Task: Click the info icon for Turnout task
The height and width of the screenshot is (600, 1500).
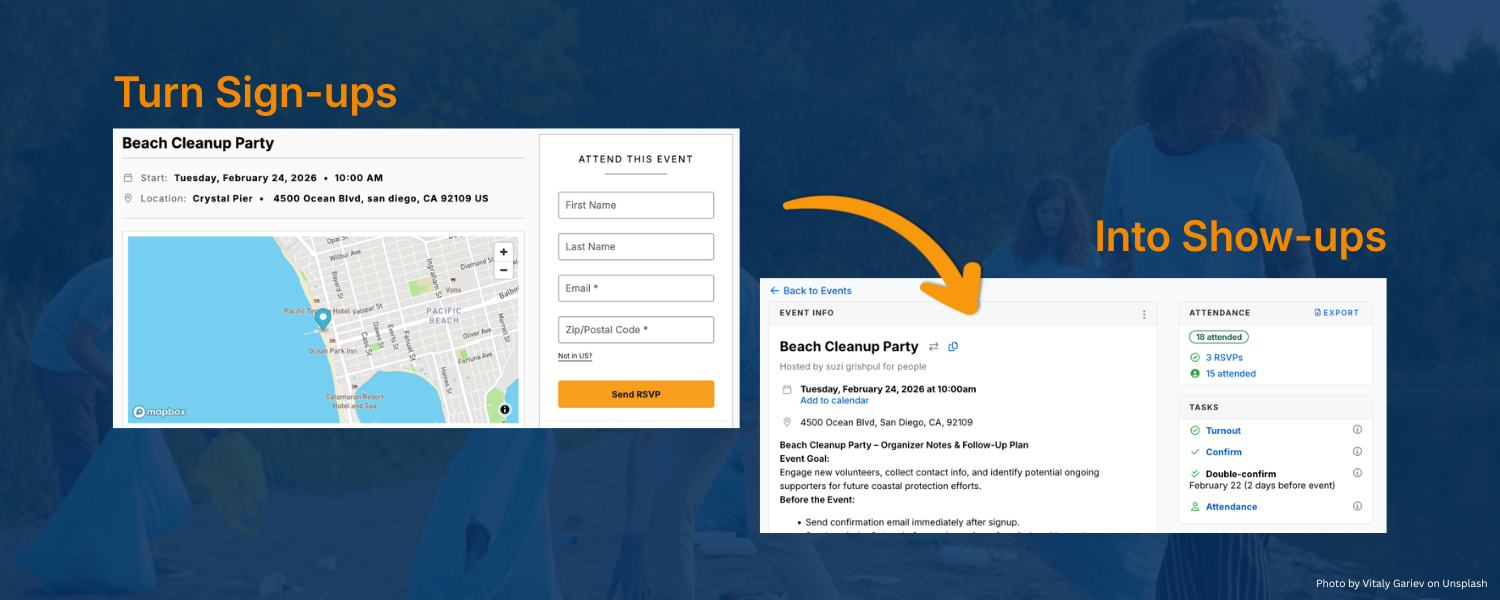Action: 1357,430
